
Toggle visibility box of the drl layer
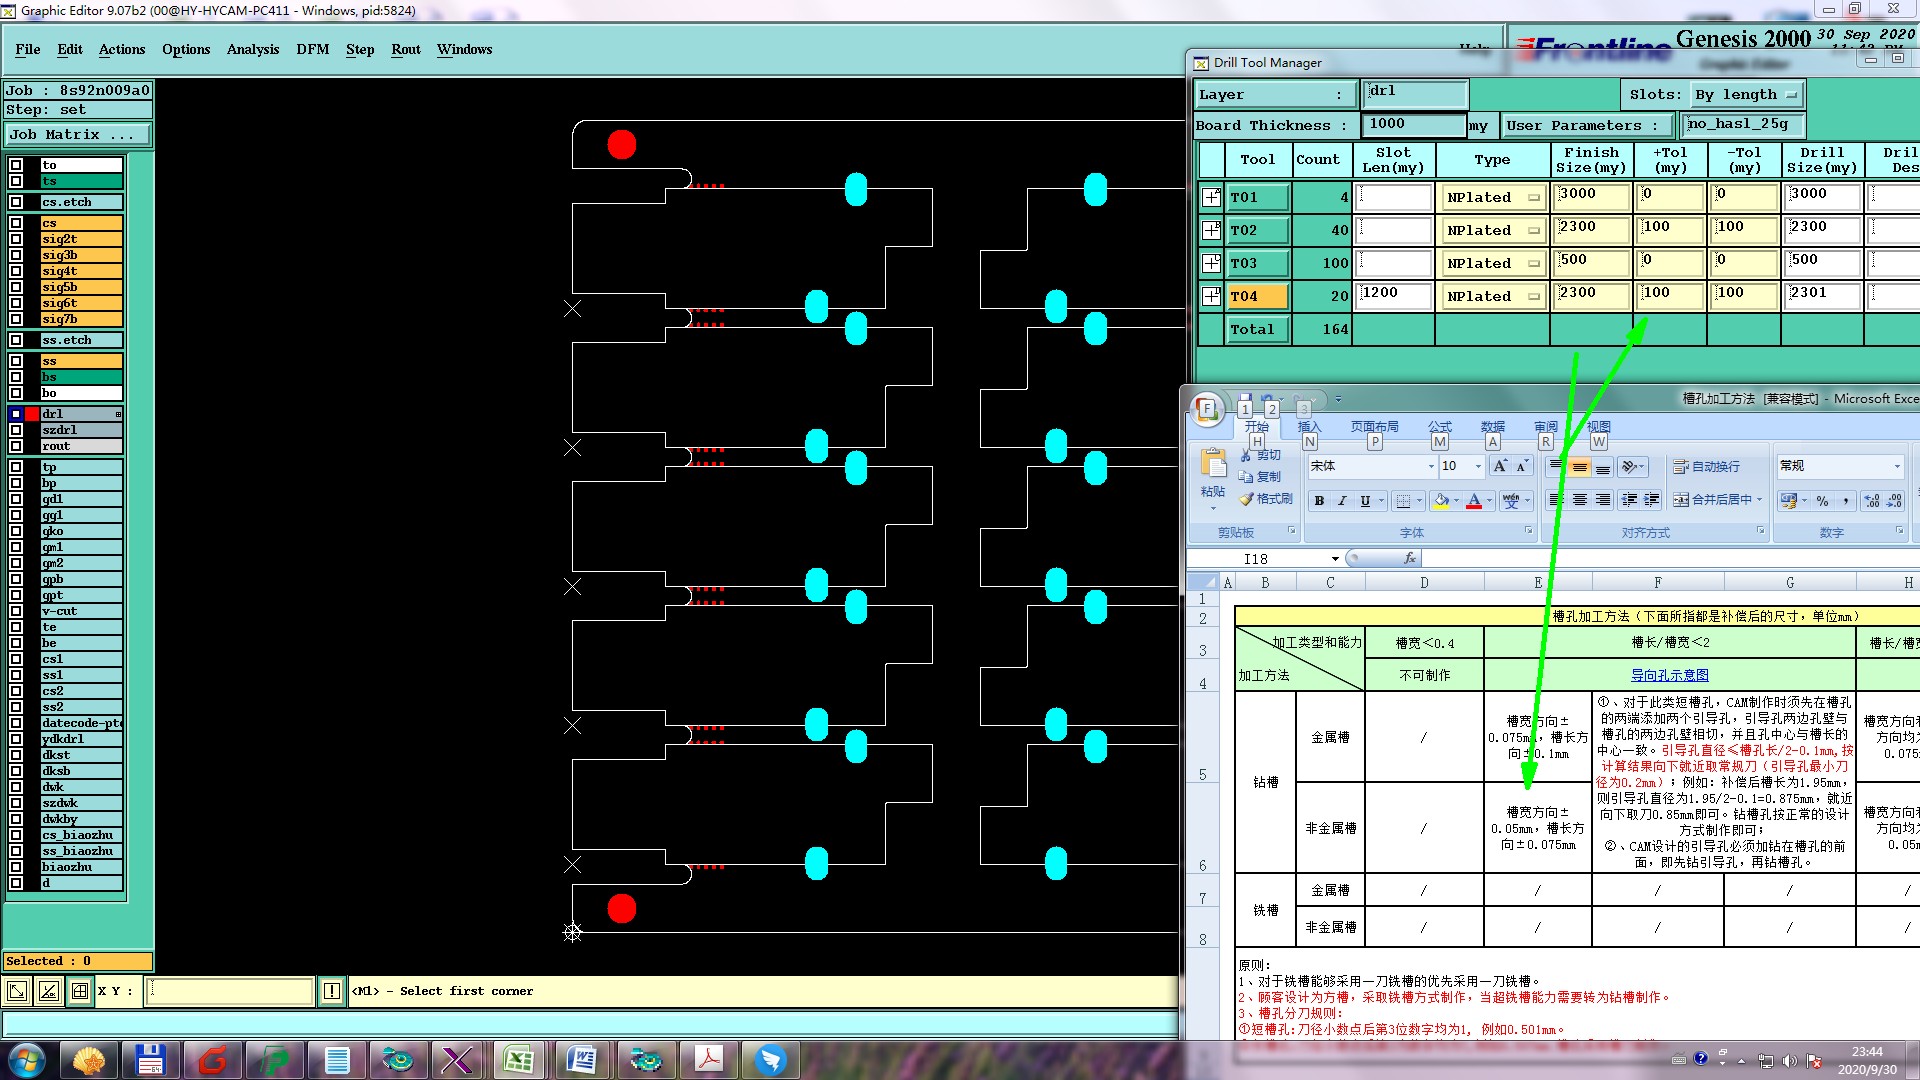(x=16, y=414)
